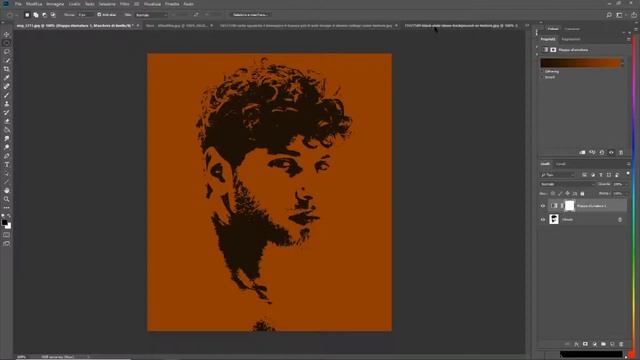640x360 pixels.
Task: Create new group in Layers panel
Action: [603, 344]
